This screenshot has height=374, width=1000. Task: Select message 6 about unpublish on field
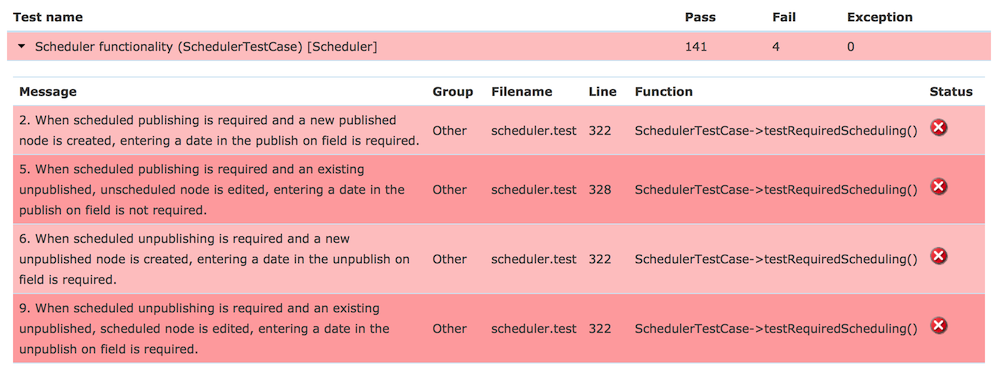214,258
